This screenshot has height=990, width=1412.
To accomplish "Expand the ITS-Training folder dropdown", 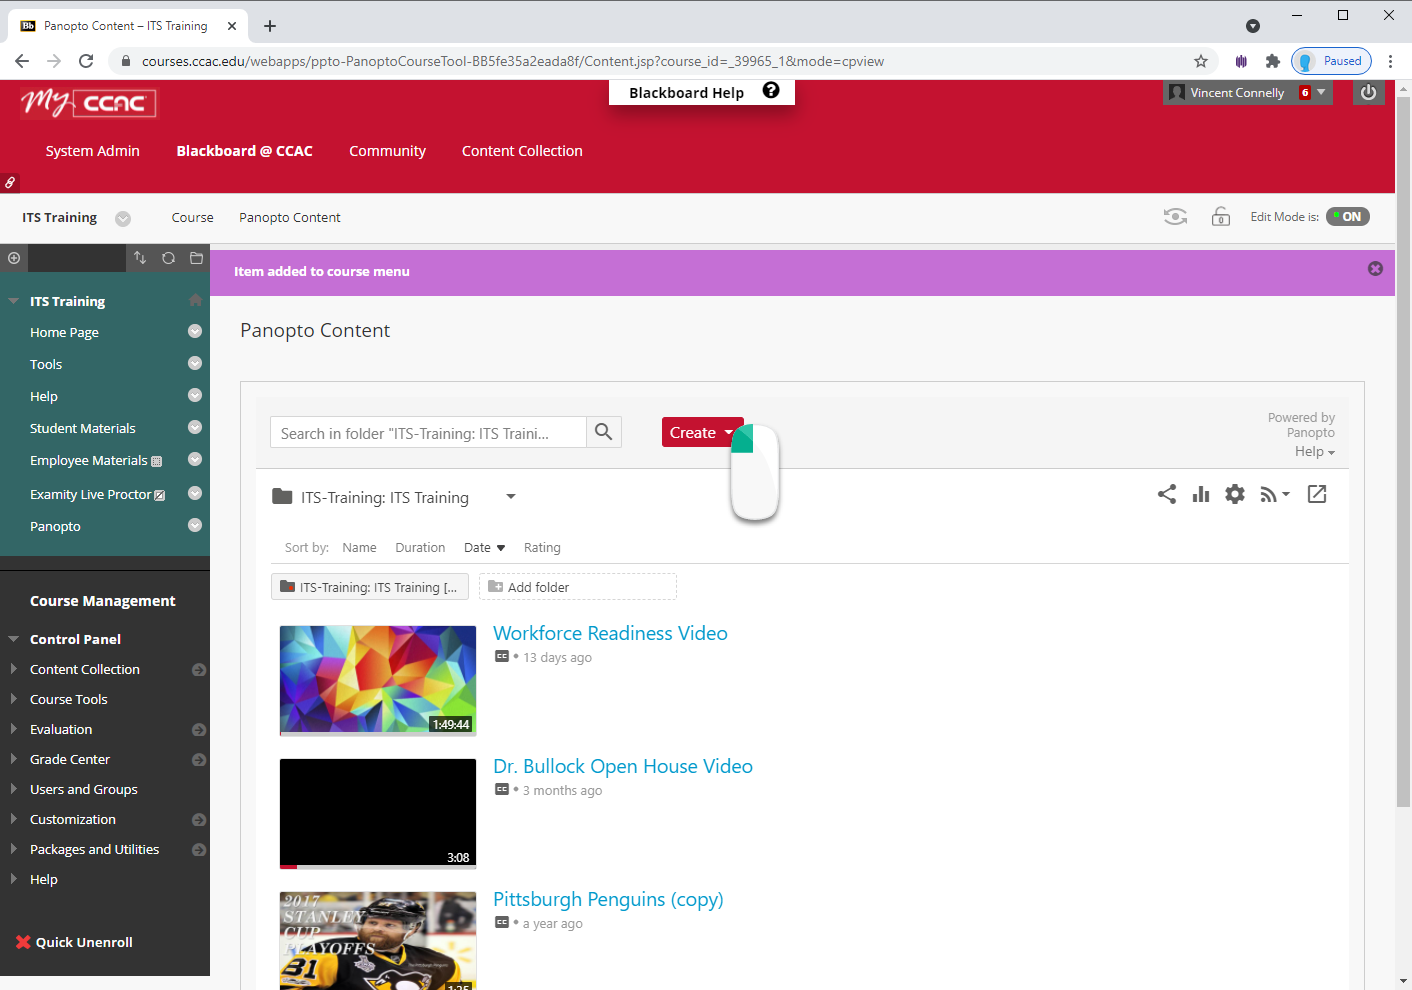I will (510, 497).
